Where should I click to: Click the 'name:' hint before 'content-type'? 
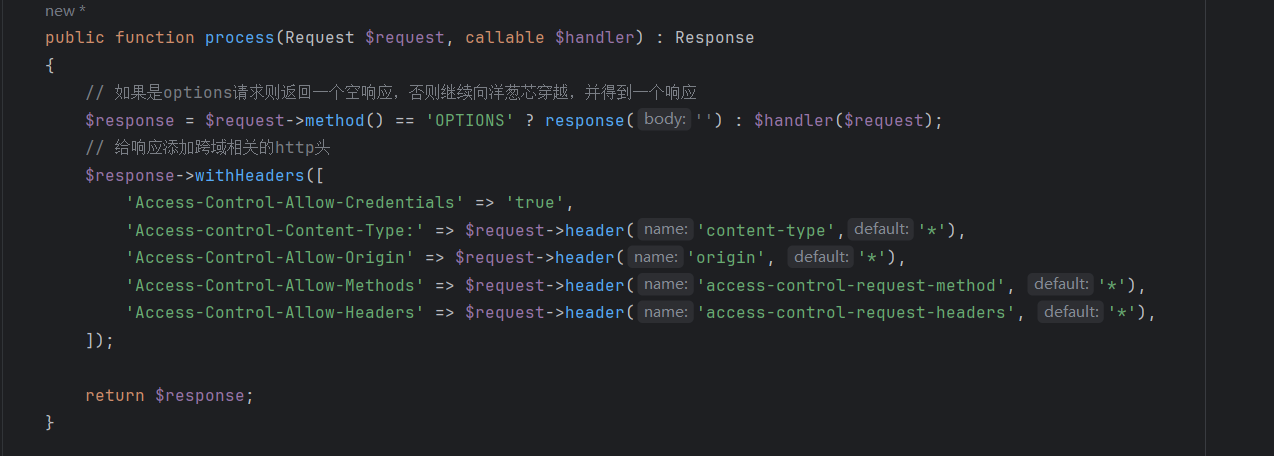(x=665, y=230)
